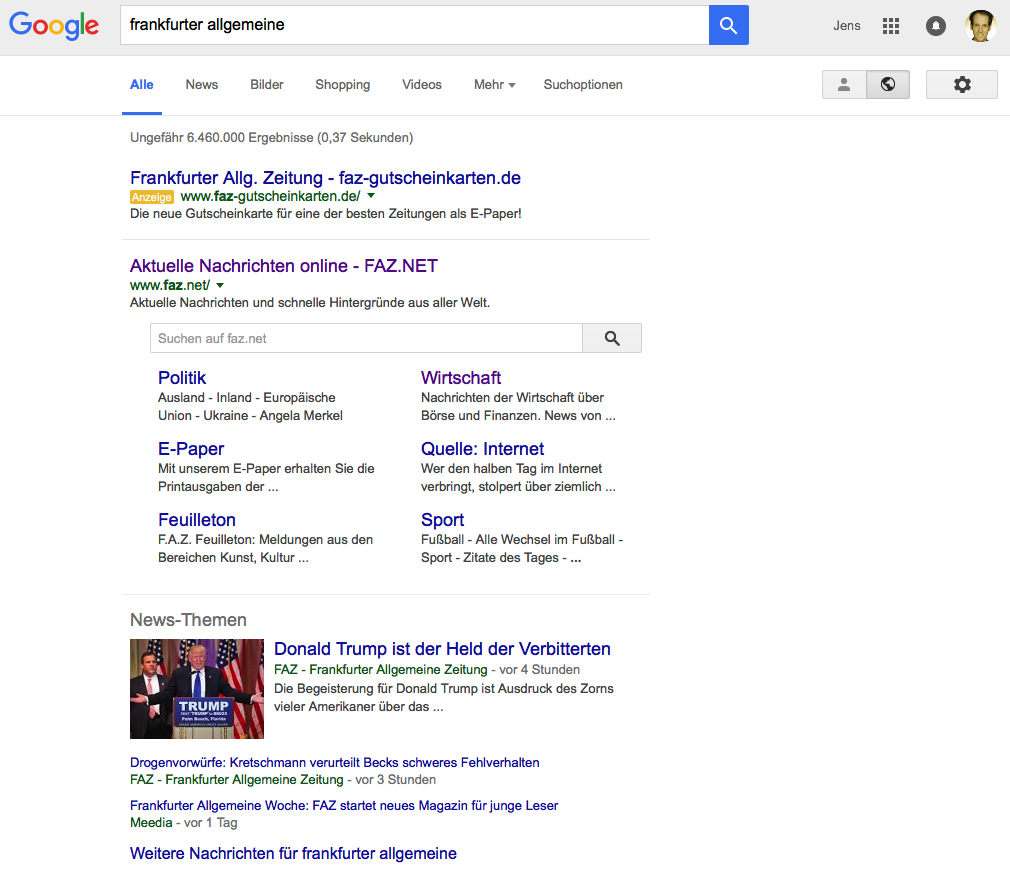Click the Google logo
The height and width of the screenshot is (876, 1010).
click(54, 26)
